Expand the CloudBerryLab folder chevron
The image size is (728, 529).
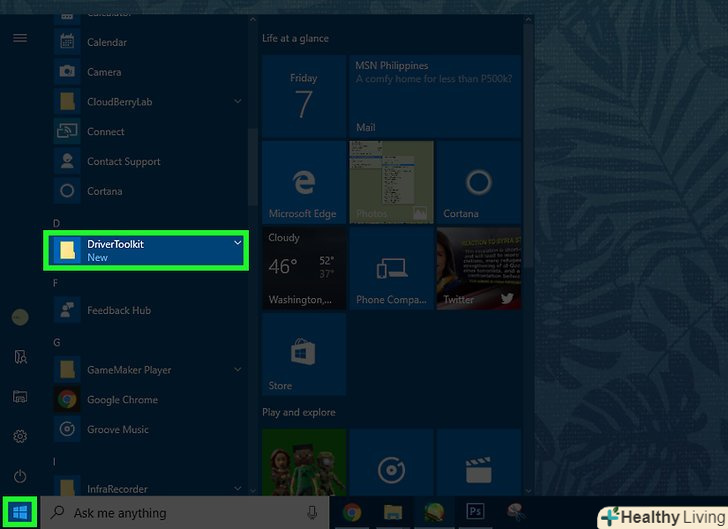tap(237, 101)
